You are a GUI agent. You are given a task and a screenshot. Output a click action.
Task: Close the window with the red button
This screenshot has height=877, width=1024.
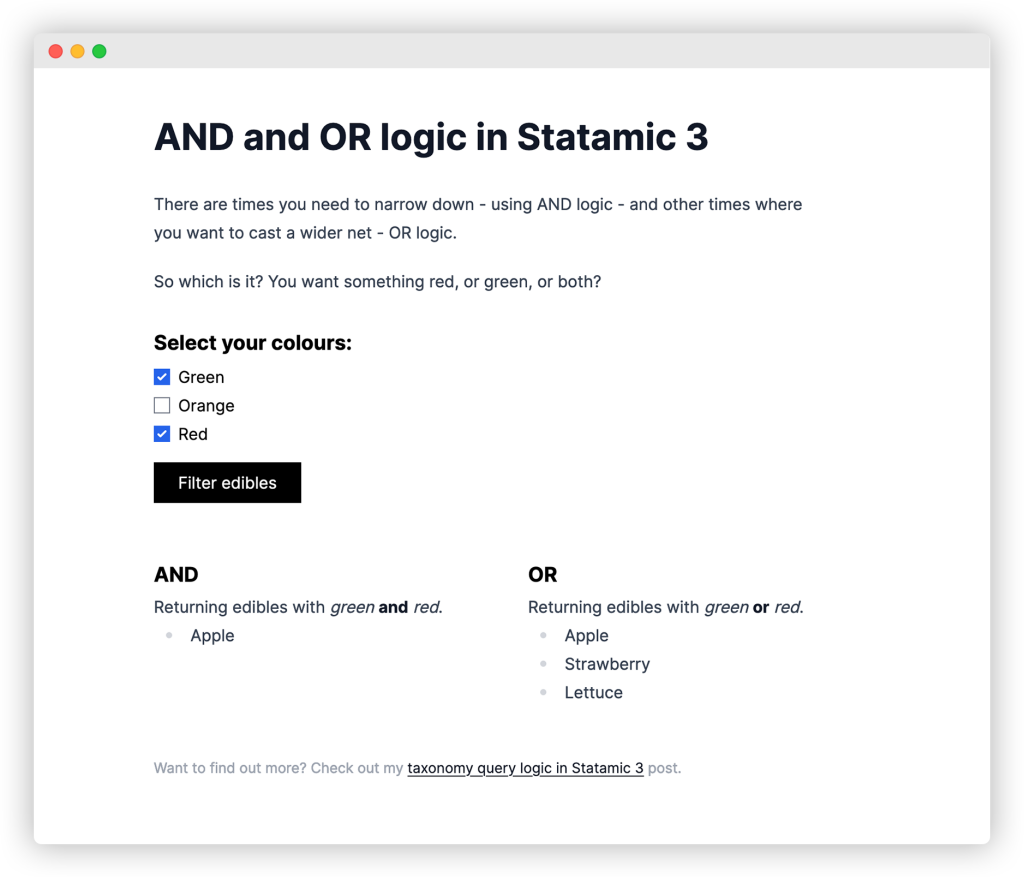point(56,51)
